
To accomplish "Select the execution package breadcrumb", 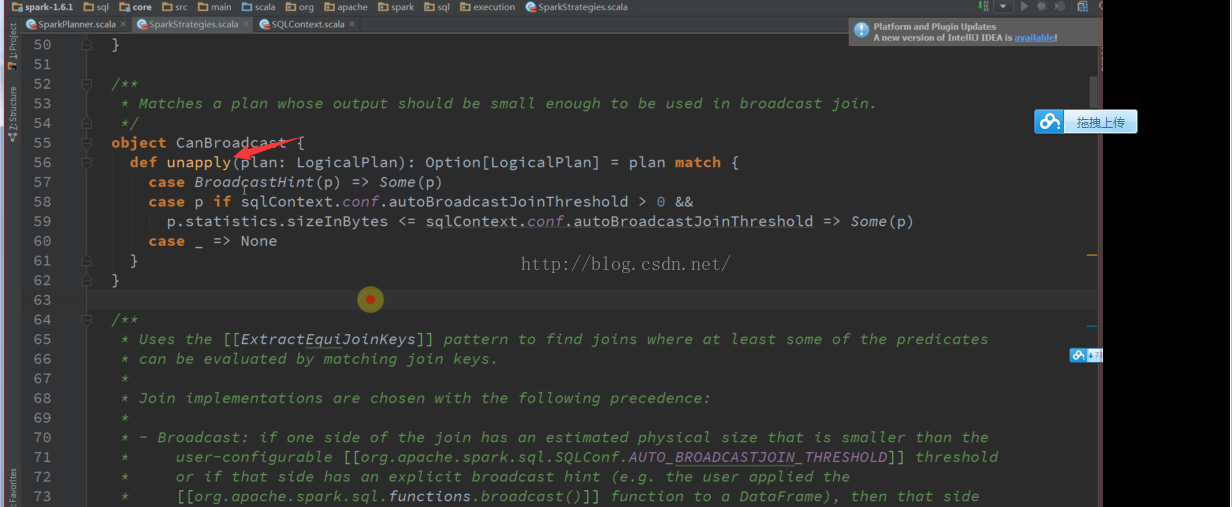I will [487, 7].
